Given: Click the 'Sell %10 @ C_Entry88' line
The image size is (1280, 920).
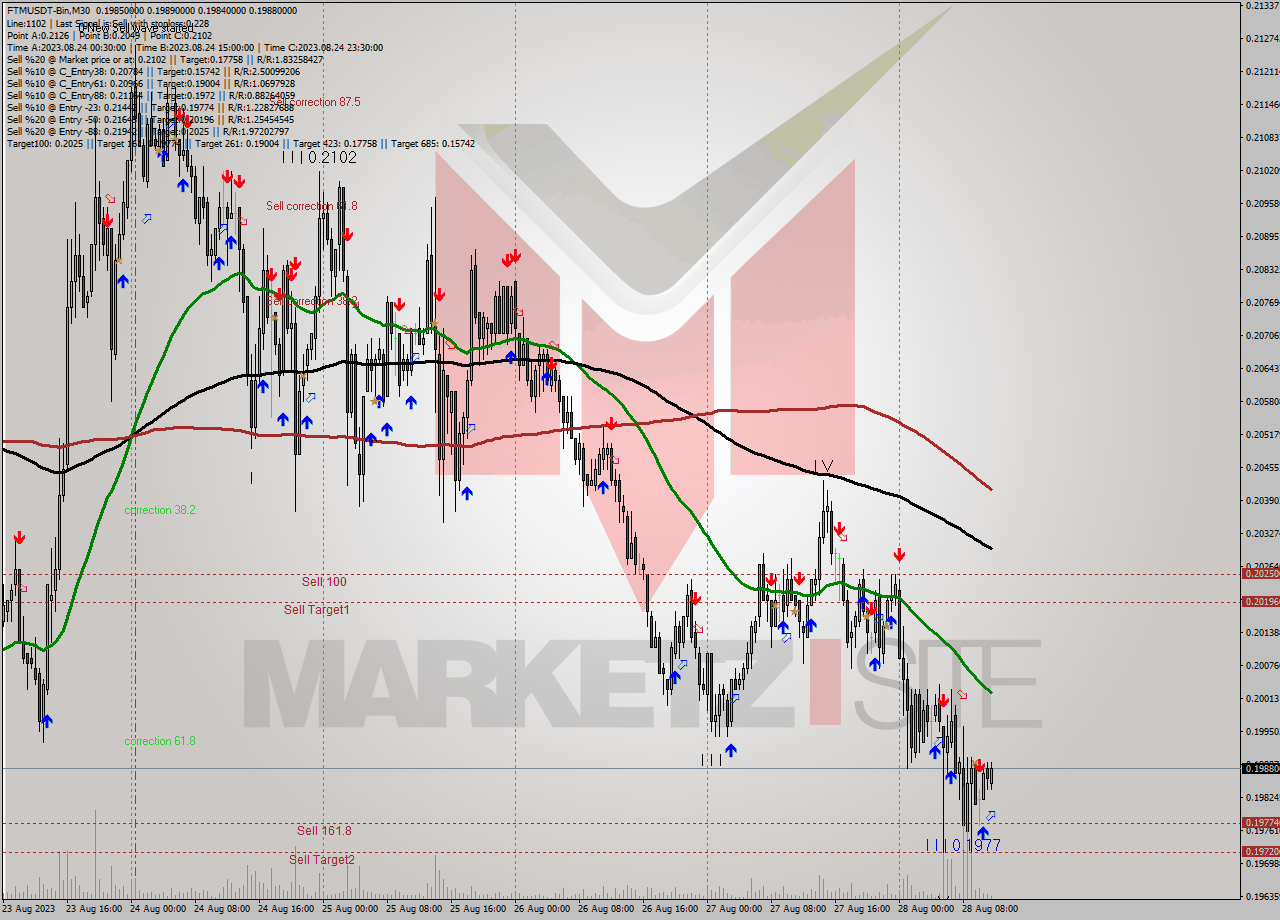Looking at the screenshot, I should point(151,95).
